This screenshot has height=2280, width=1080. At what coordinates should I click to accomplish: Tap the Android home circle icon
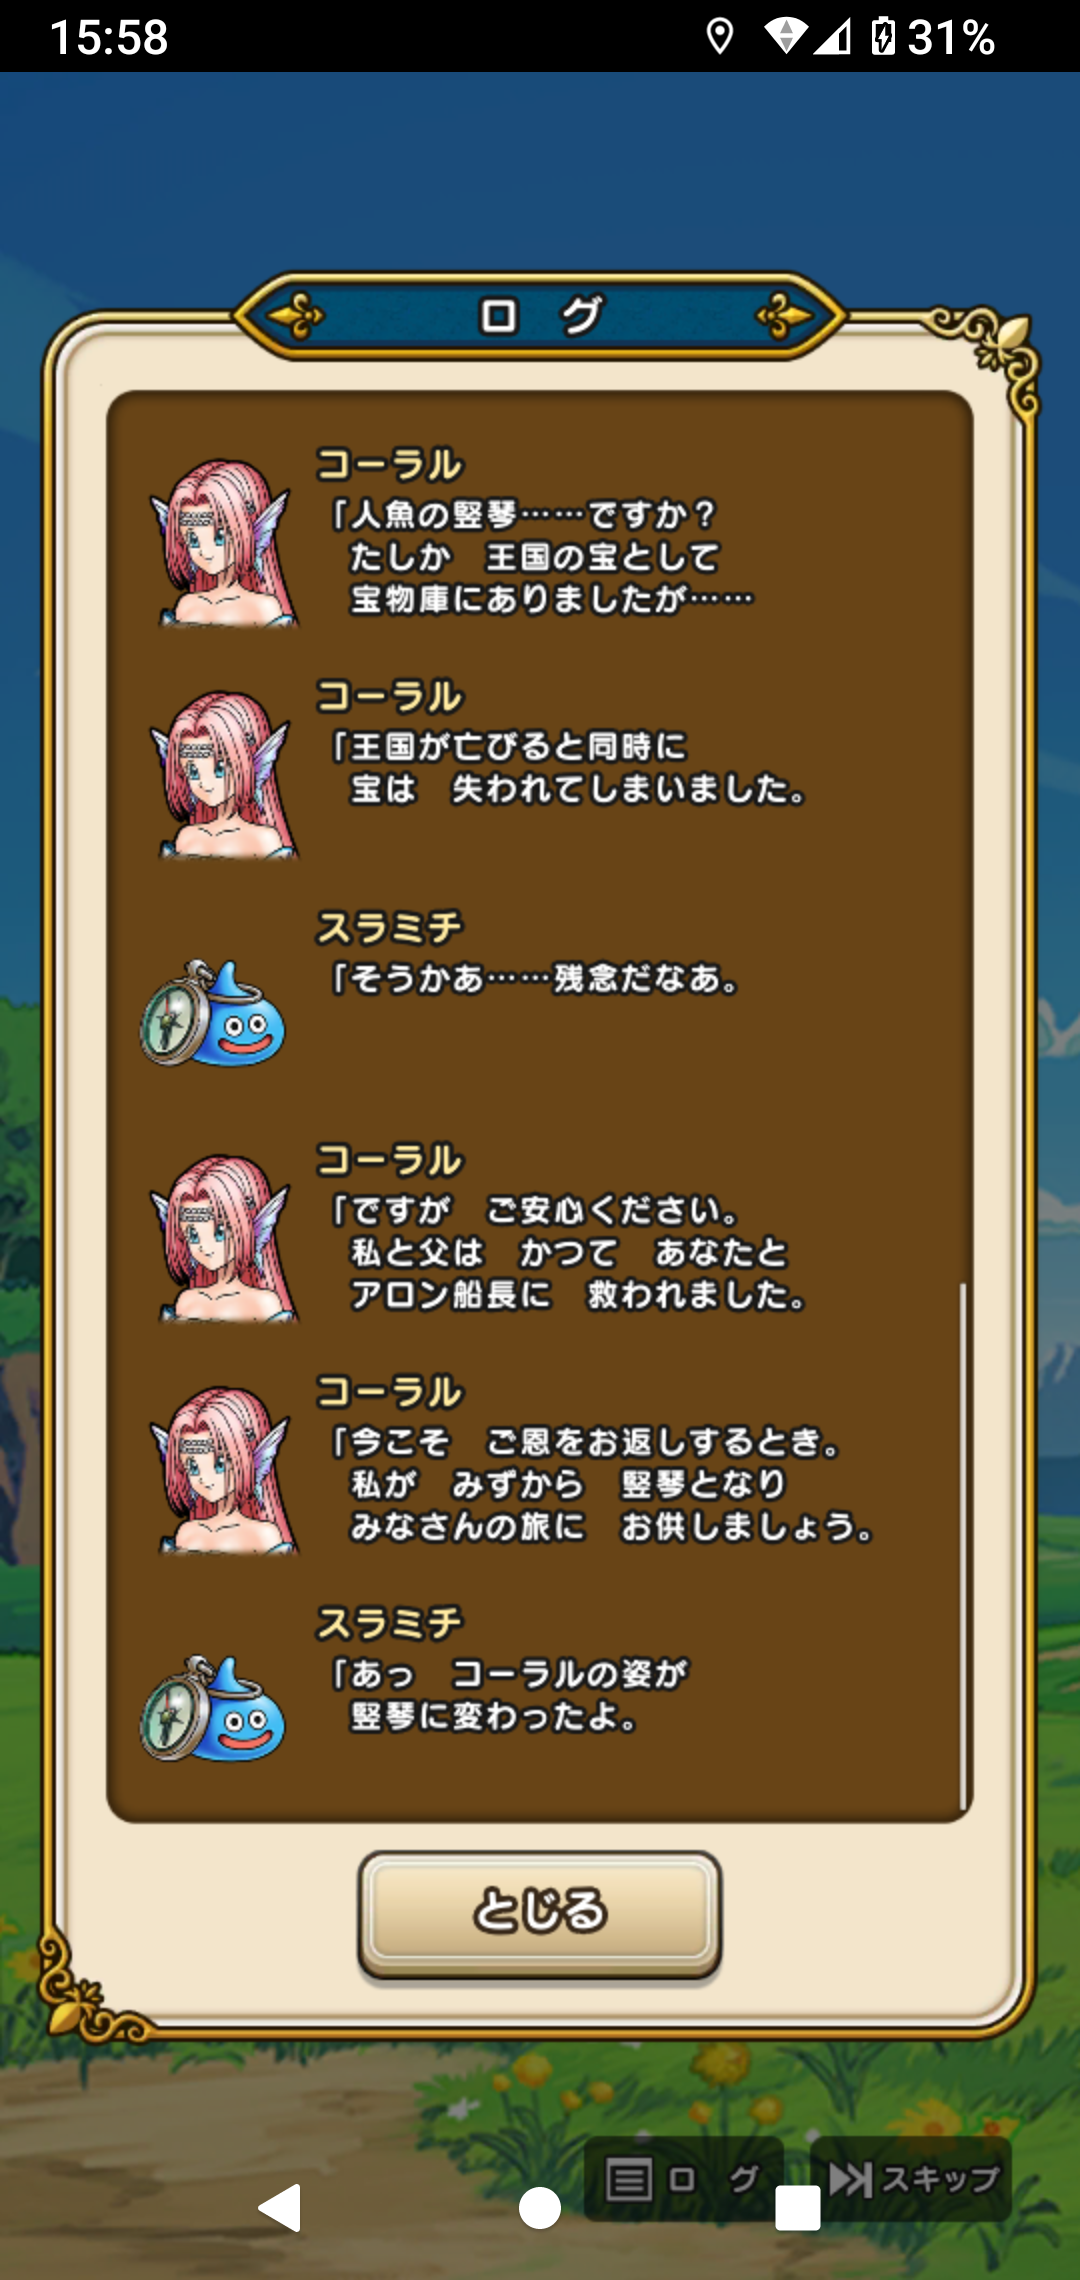pos(540,2208)
